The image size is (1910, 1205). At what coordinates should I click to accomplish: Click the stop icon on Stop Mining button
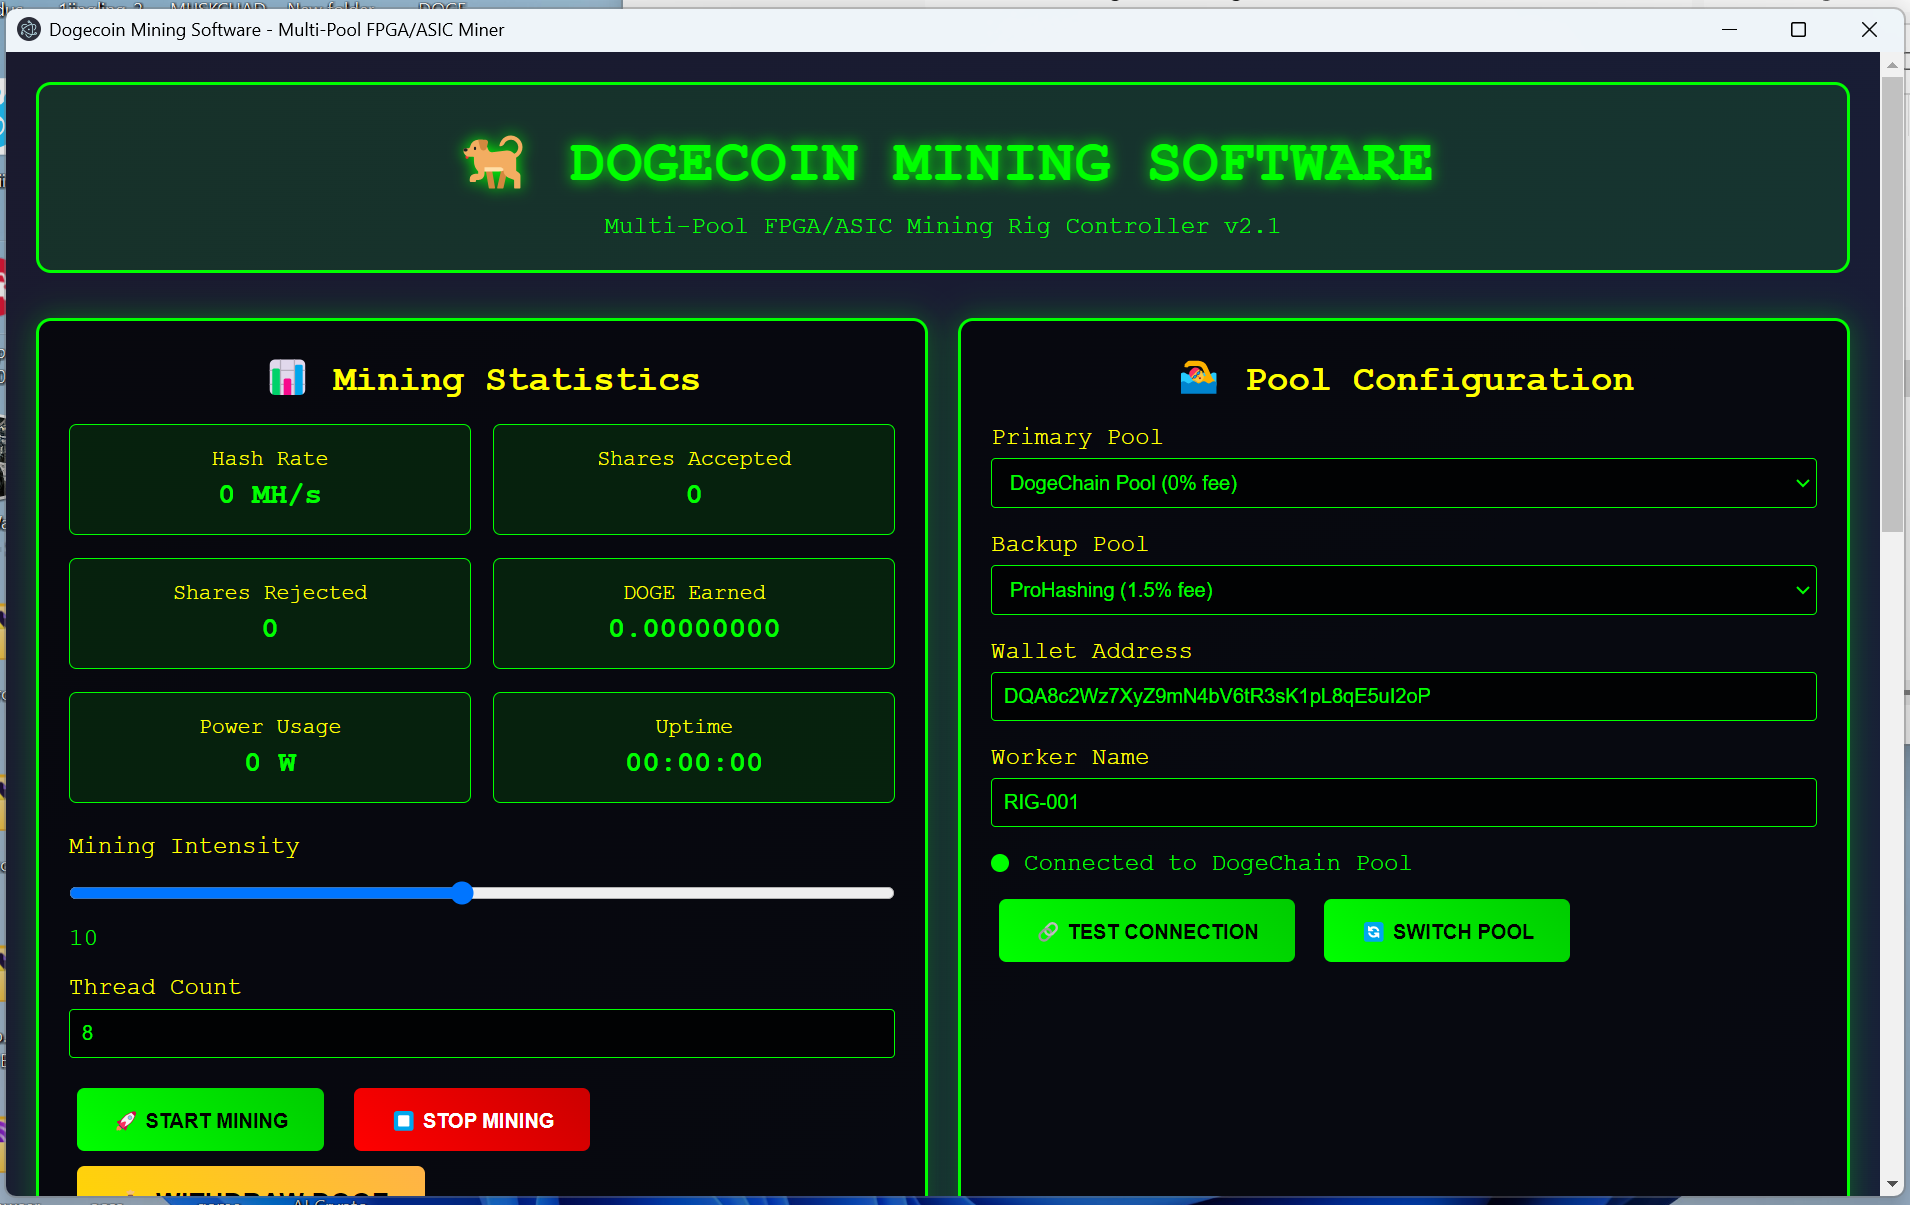tap(404, 1120)
